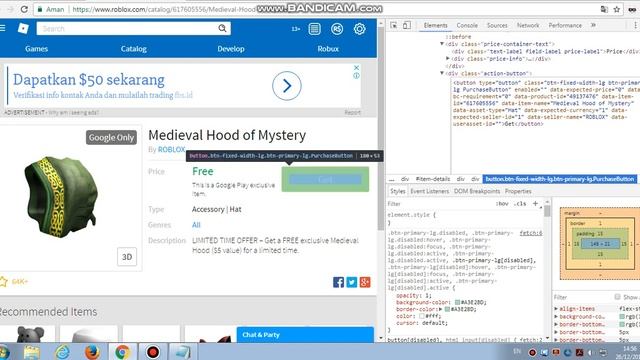Check the Show all computed styles checkbox

[617, 297]
